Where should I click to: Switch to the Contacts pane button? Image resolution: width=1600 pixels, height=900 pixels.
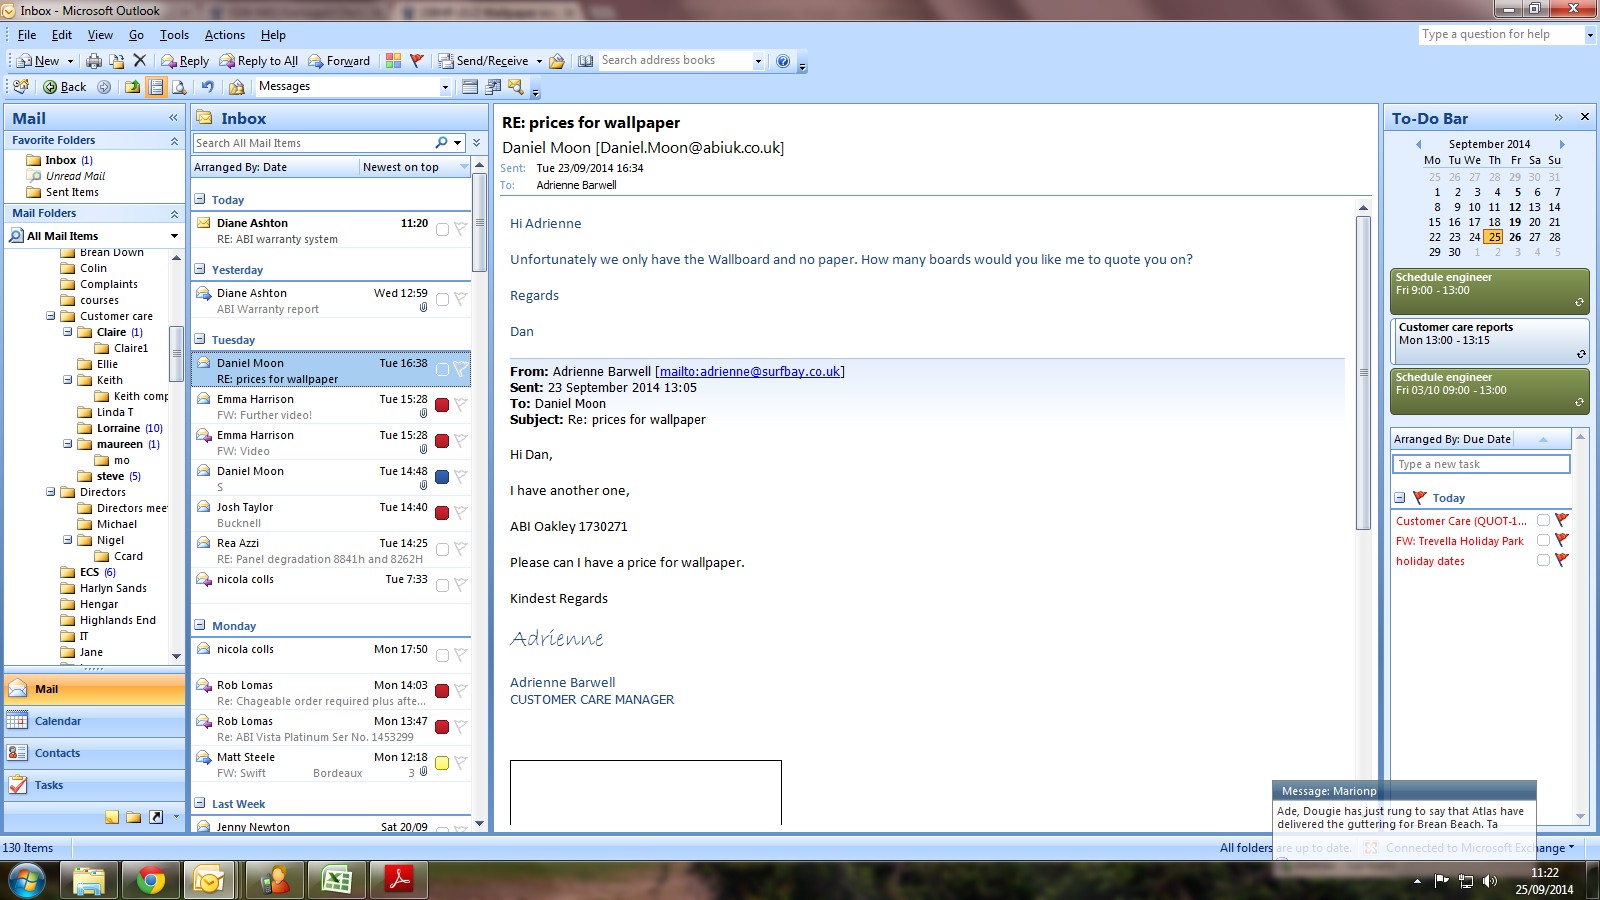coord(95,753)
